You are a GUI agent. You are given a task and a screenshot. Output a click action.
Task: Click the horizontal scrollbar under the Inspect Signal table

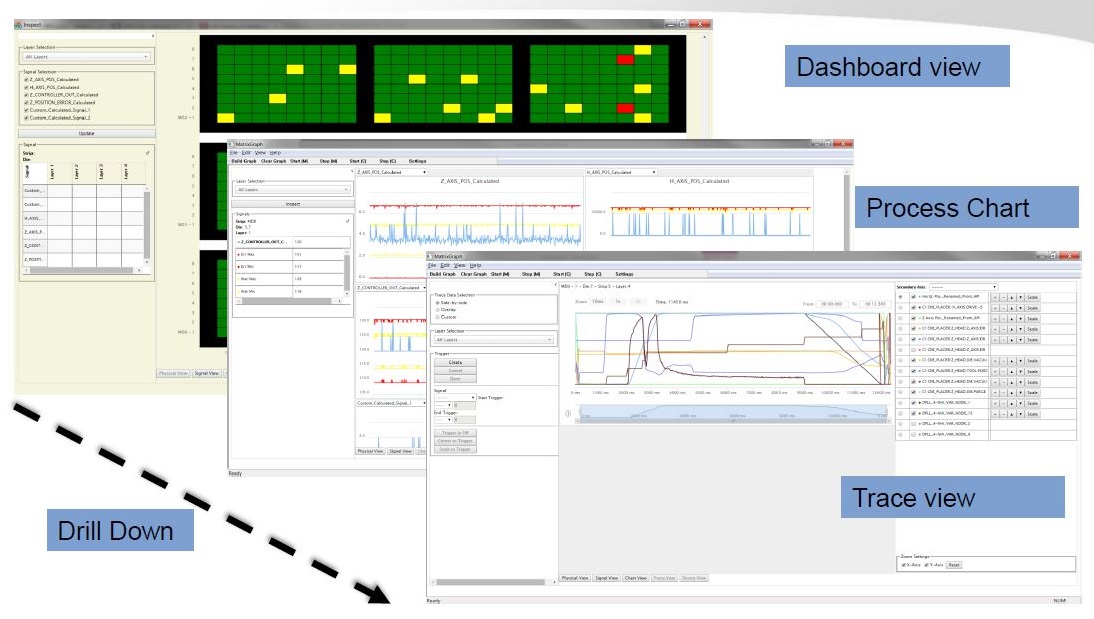click(83, 270)
